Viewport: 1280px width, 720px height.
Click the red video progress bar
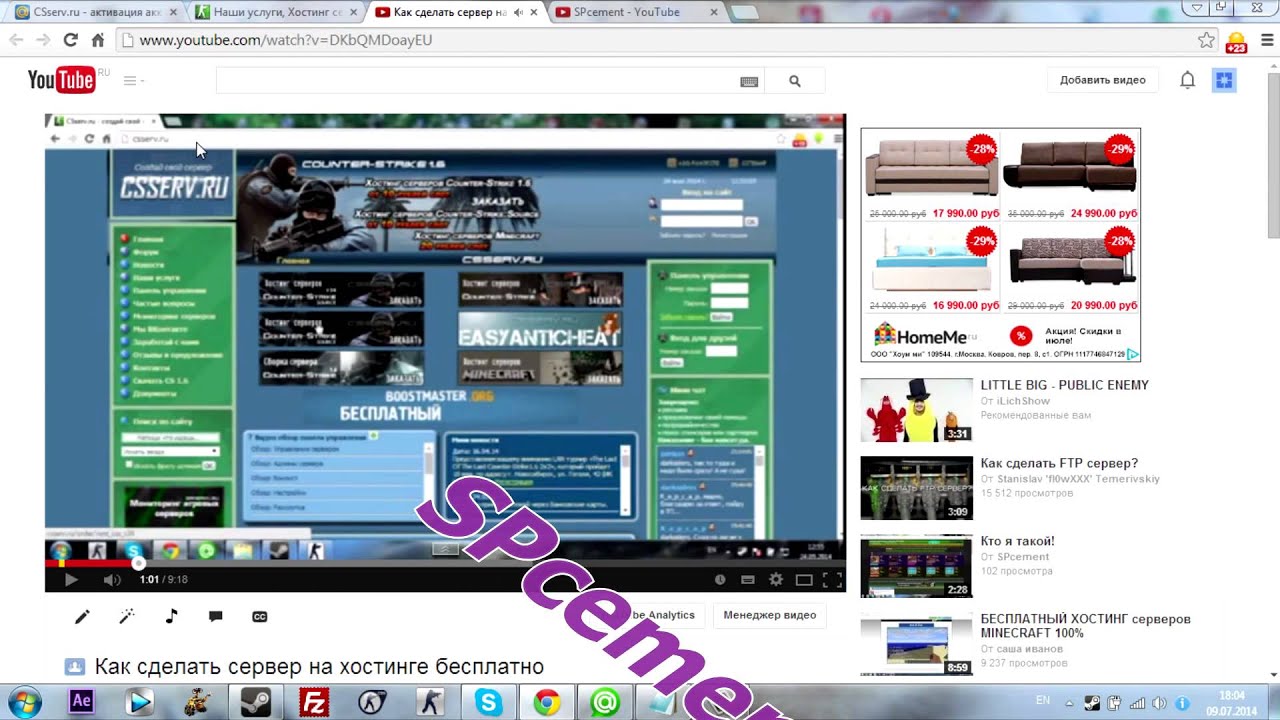tap(90, 563)
